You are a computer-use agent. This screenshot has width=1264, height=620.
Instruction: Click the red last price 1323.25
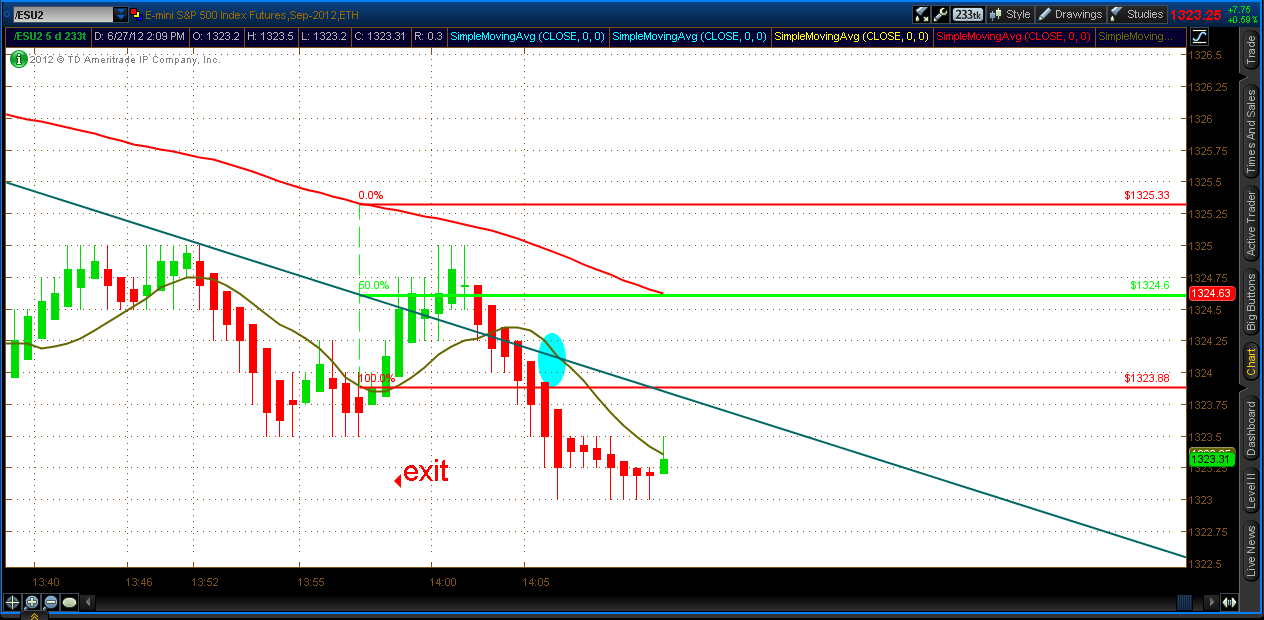1198,15
